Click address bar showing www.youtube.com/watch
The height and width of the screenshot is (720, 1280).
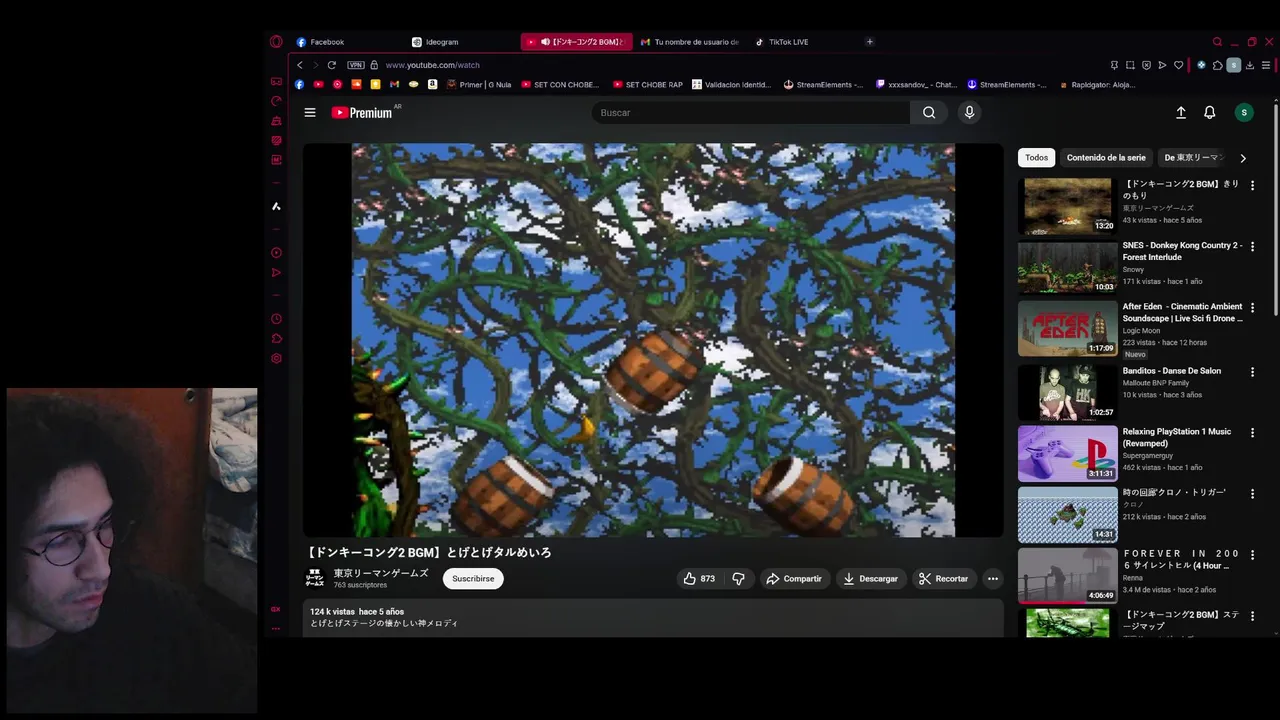click(432, 65)
